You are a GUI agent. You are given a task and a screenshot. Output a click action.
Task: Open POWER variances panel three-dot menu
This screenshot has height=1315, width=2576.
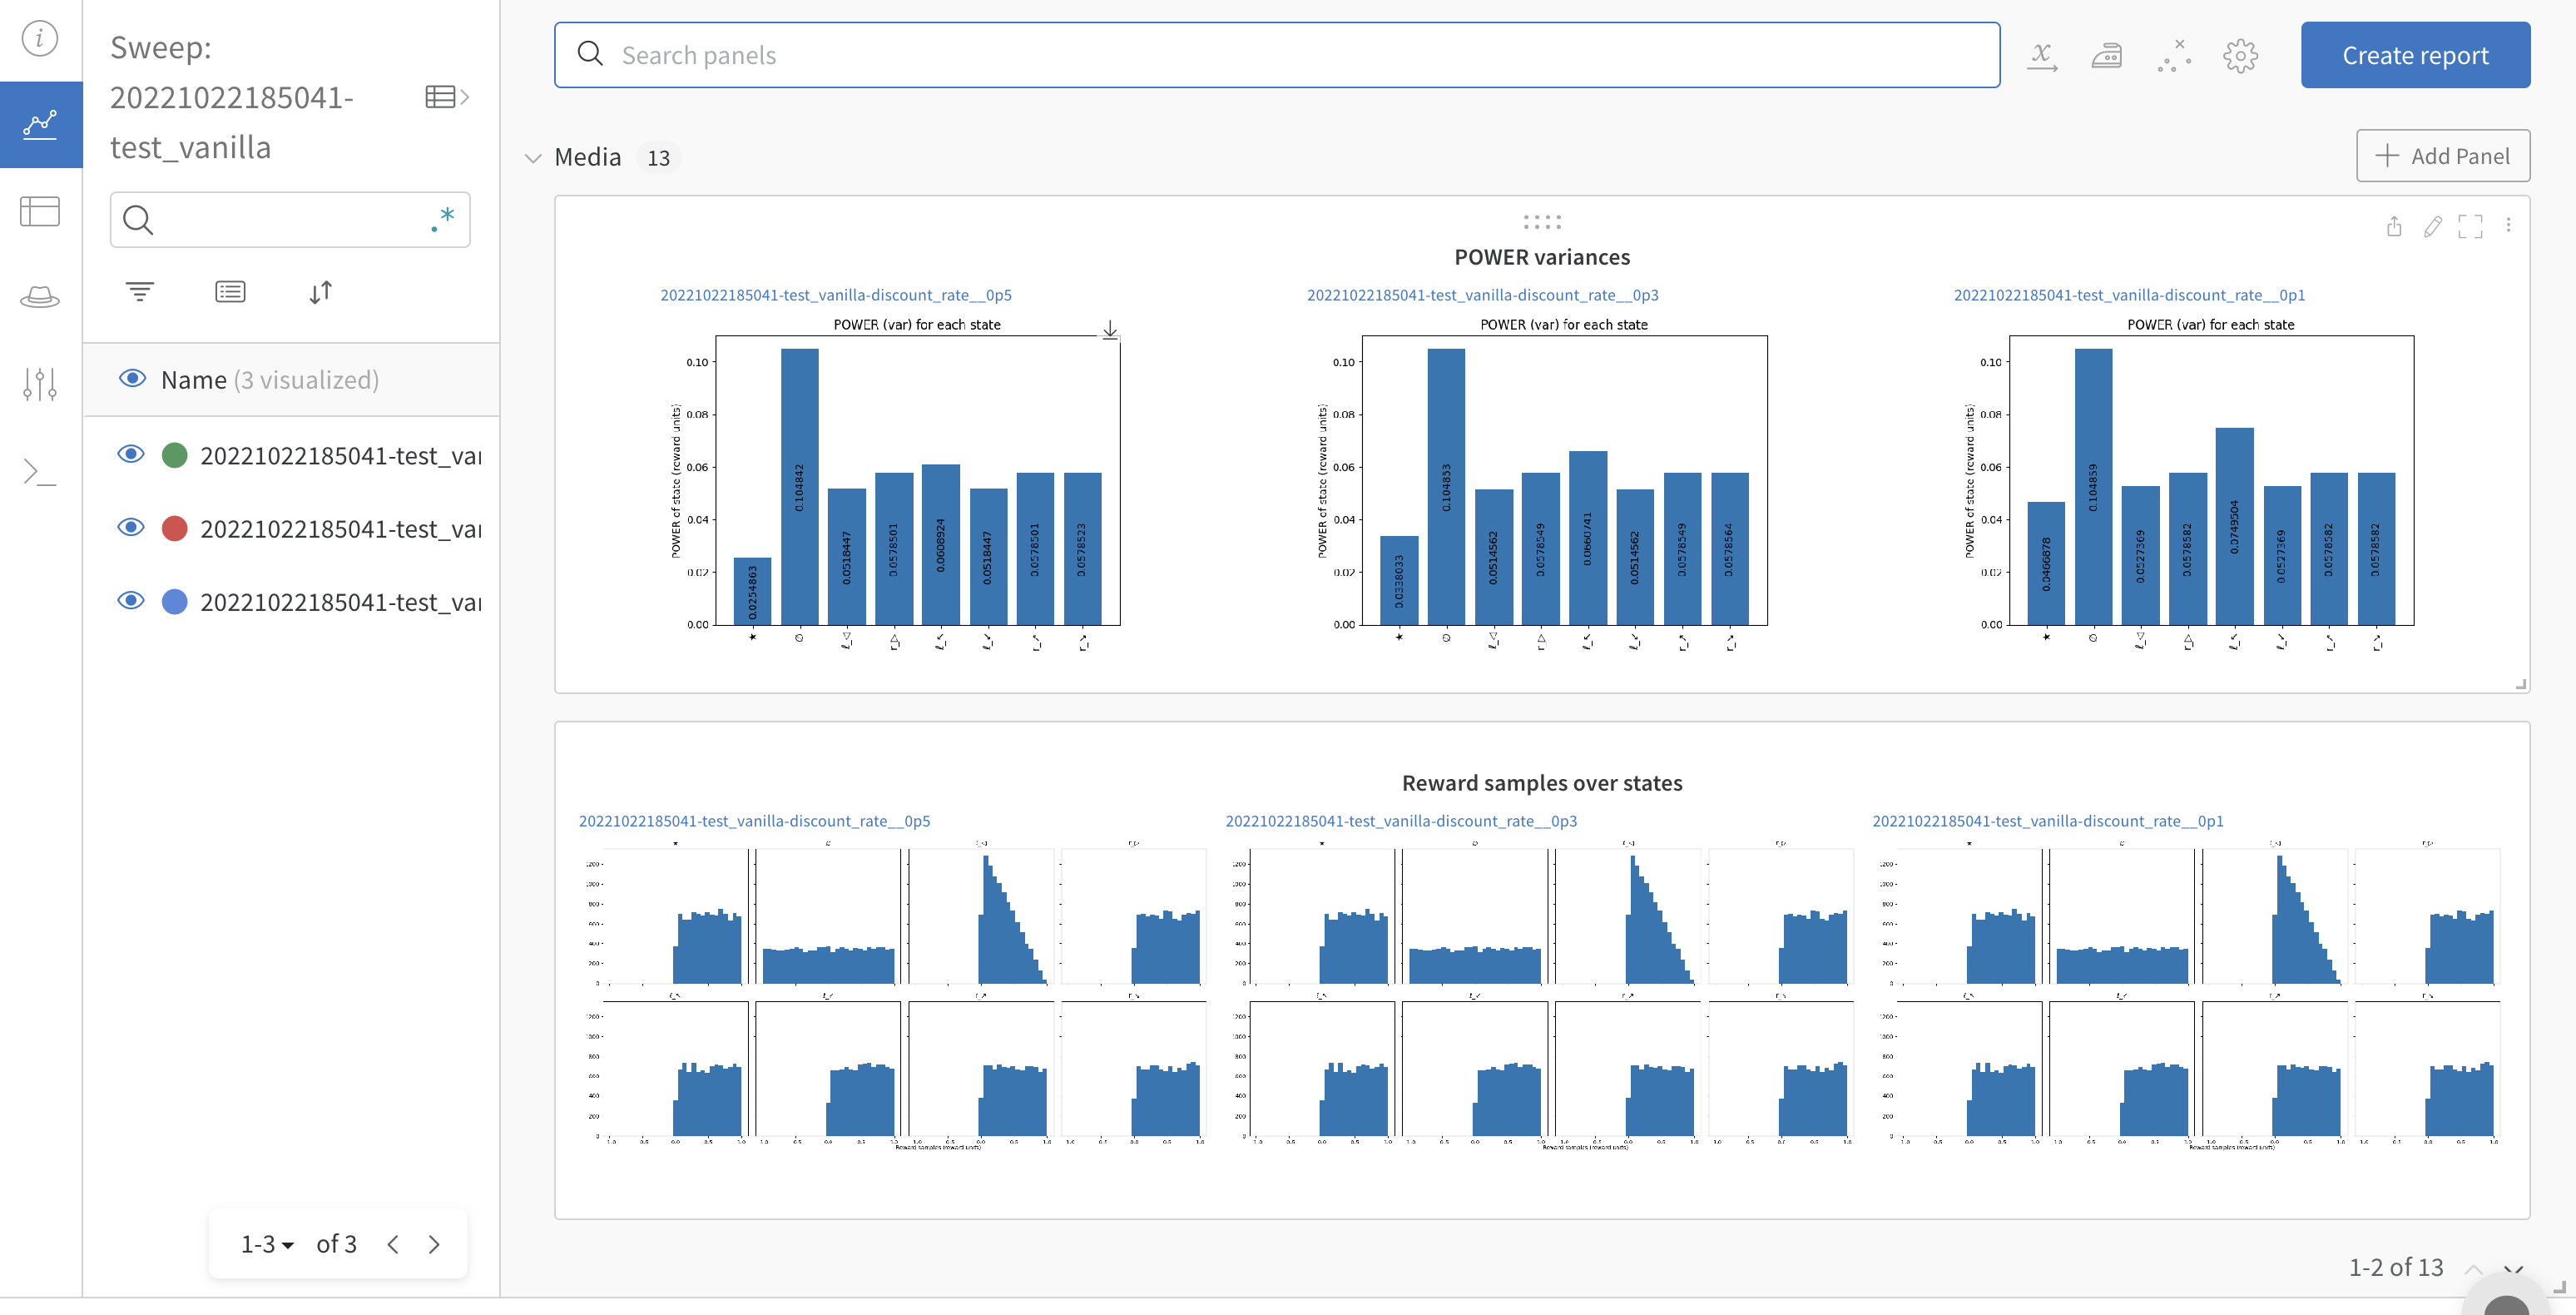pyautogui.click(x=2508, y=225)
